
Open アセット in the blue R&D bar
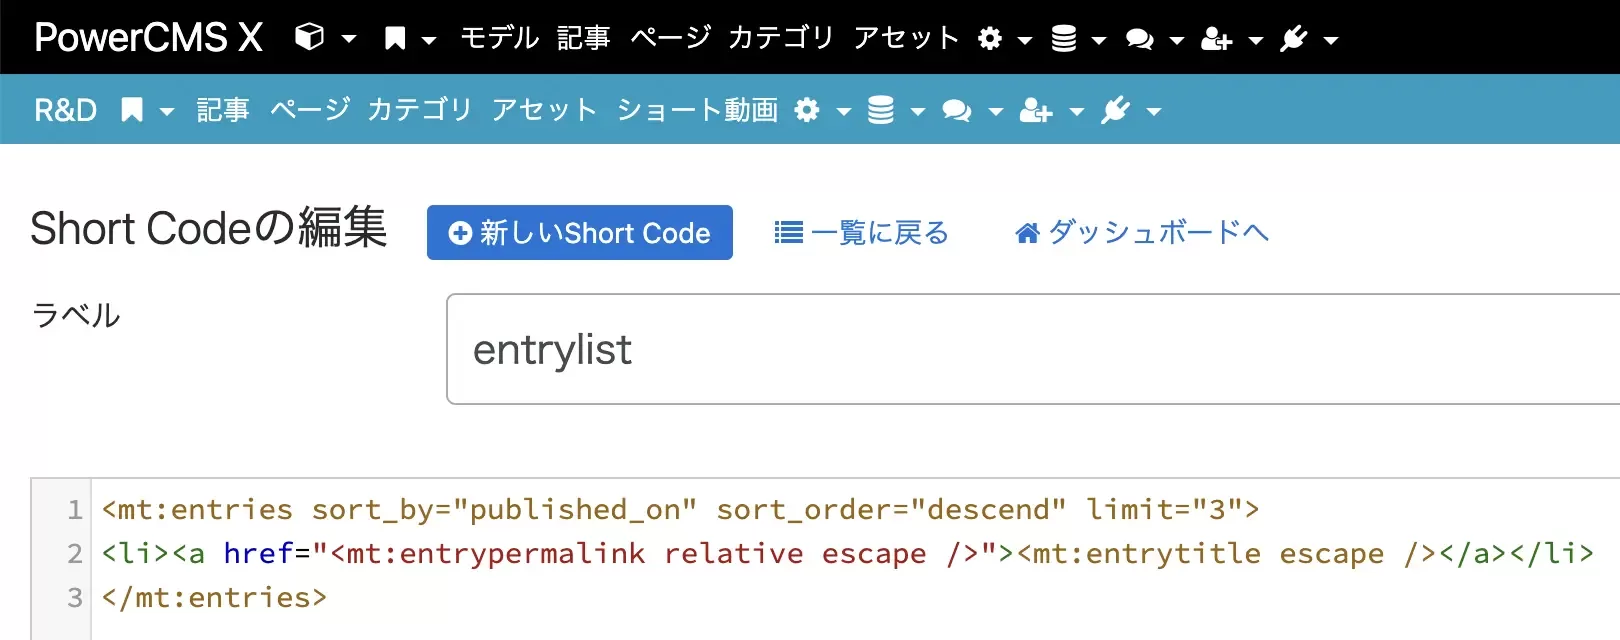point(544,110)
